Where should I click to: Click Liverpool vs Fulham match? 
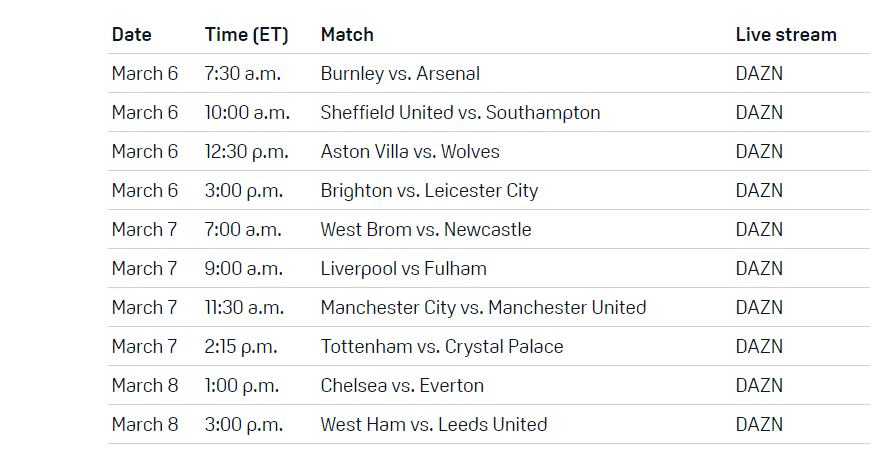click(x=404, y=268)
